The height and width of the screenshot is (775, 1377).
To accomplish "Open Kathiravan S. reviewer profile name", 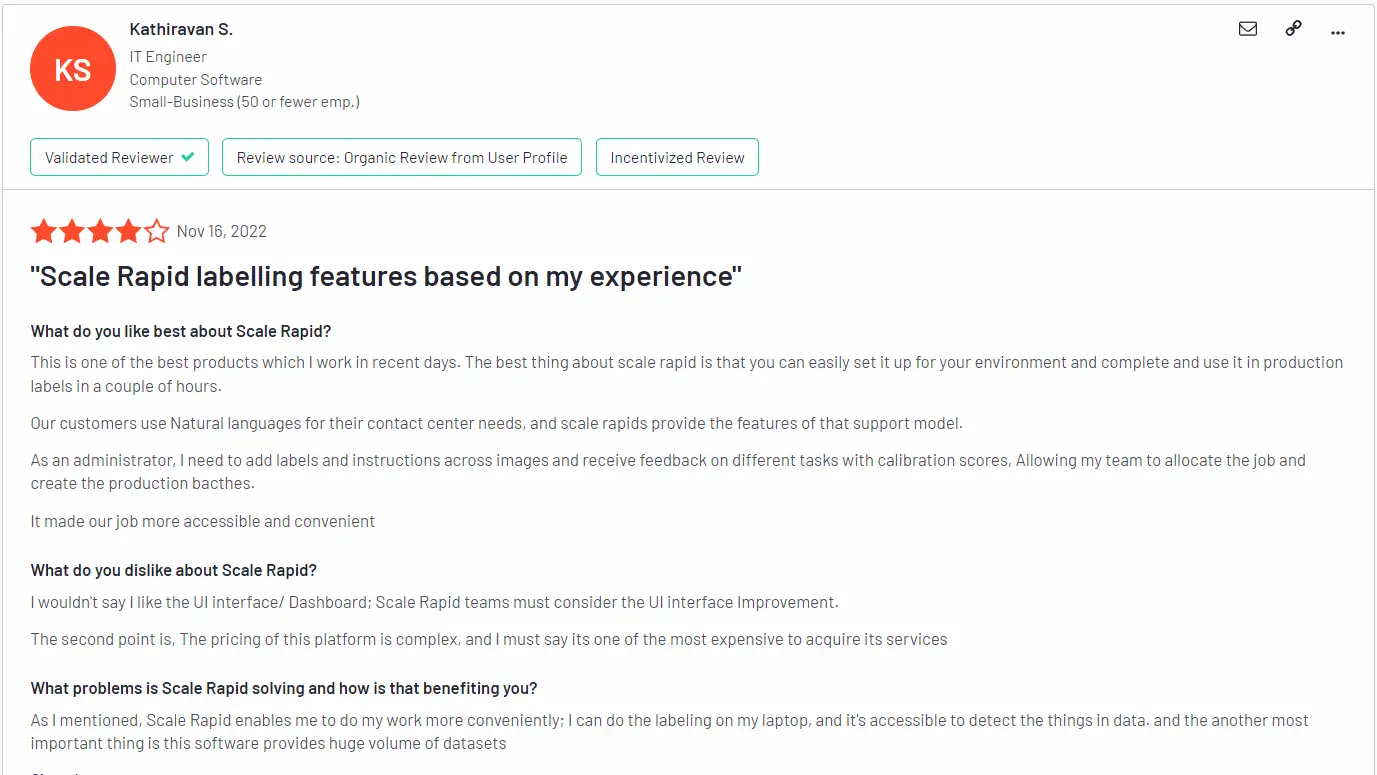I will [181, 30].
